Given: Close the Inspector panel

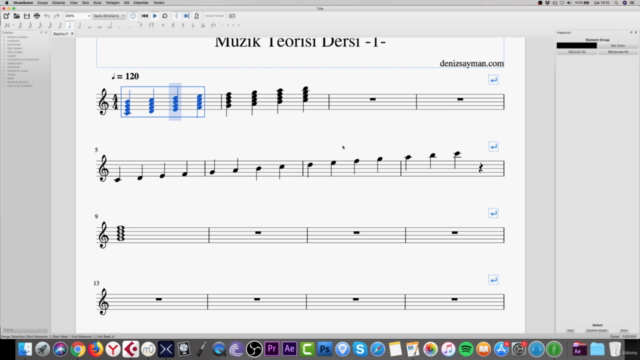Looking at the screenshot, I should click(x=636, y=32).
